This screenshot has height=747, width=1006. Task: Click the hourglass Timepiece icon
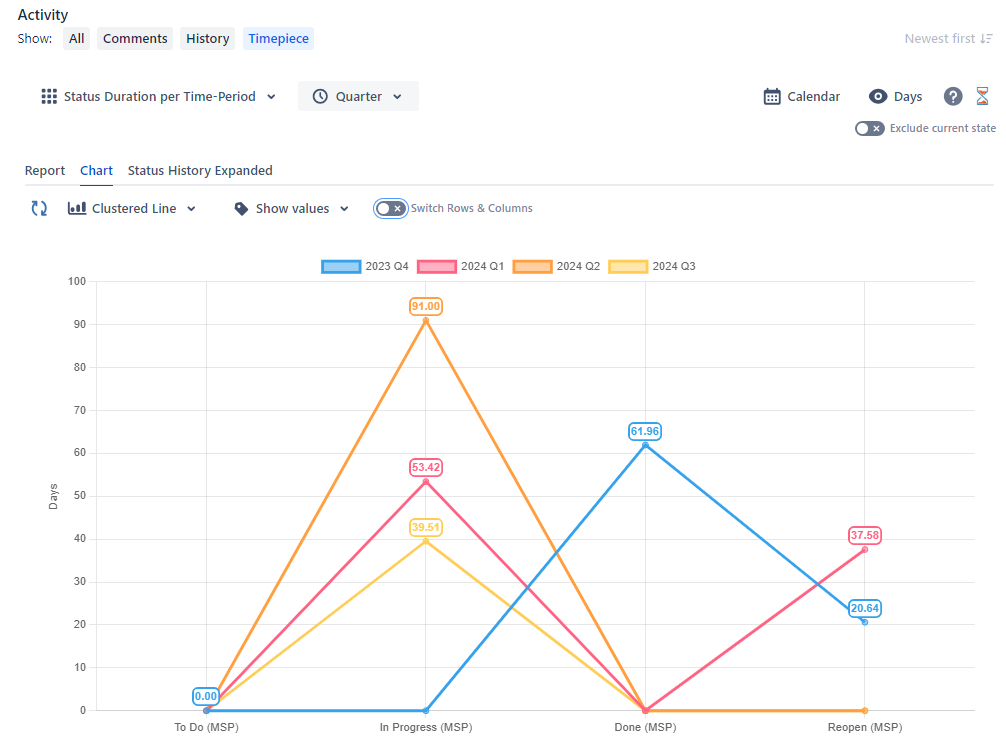[x=982, y=96]
